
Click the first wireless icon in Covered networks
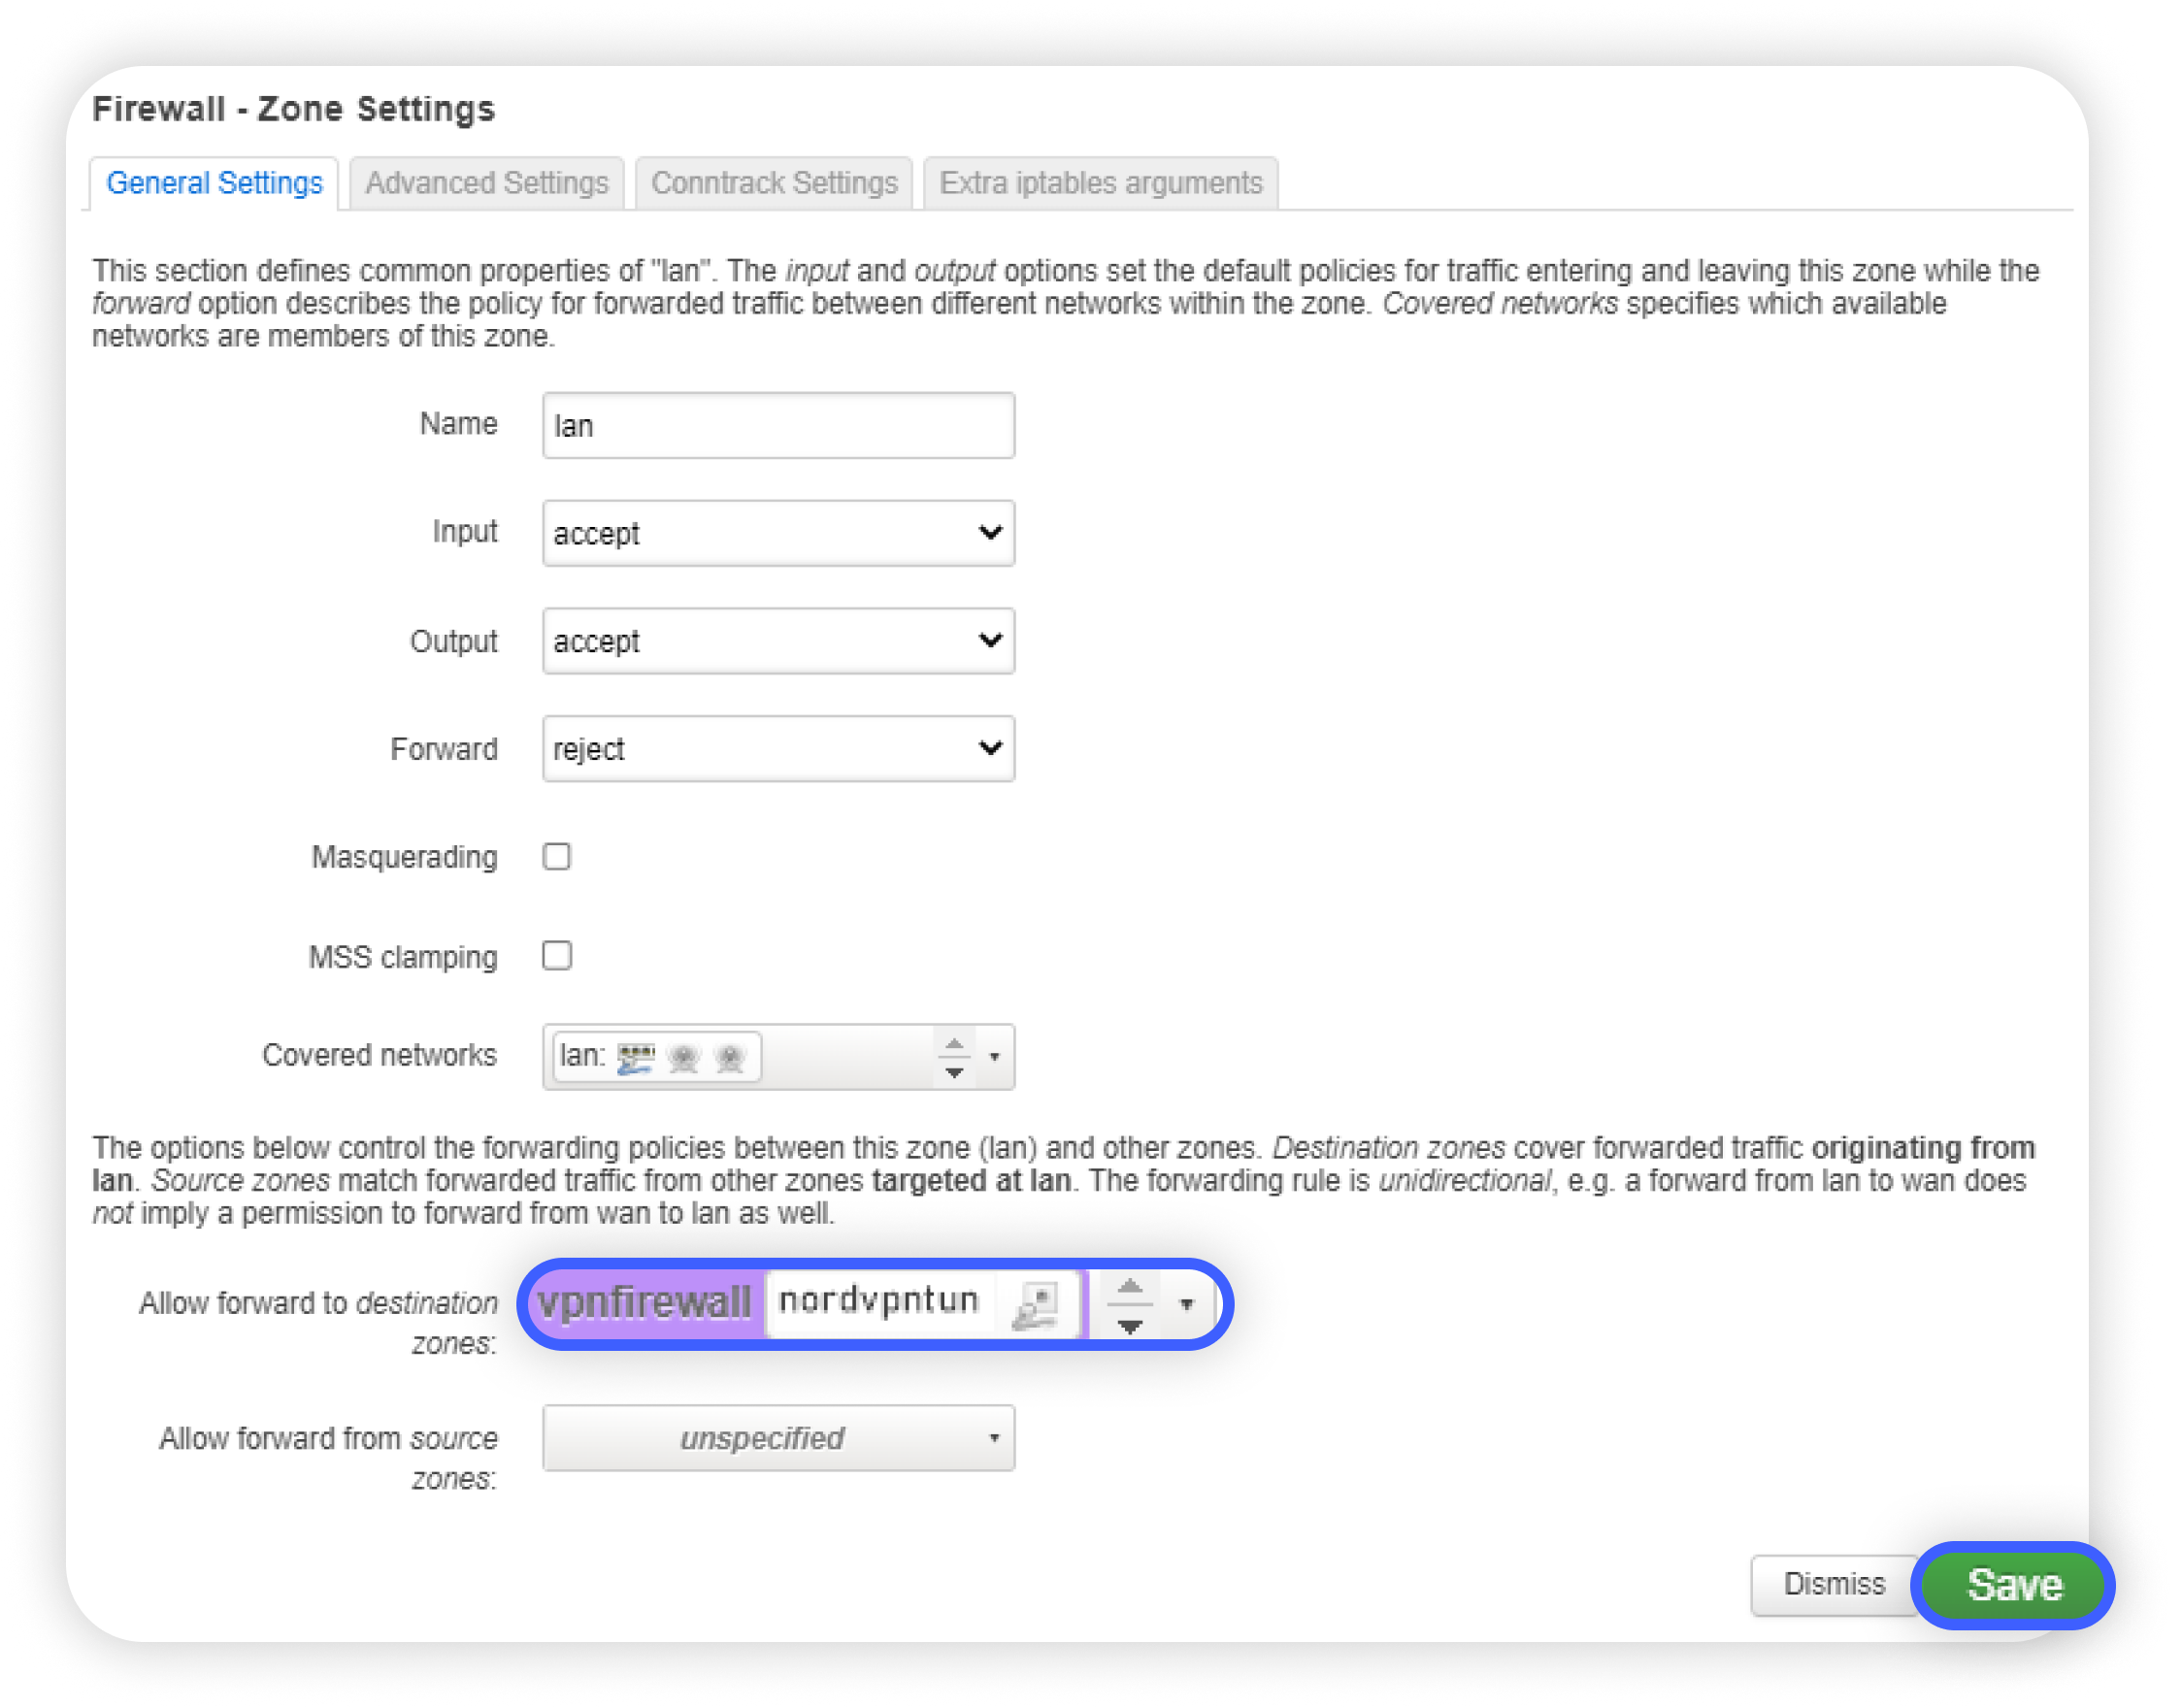click(x=684, y=1057)
